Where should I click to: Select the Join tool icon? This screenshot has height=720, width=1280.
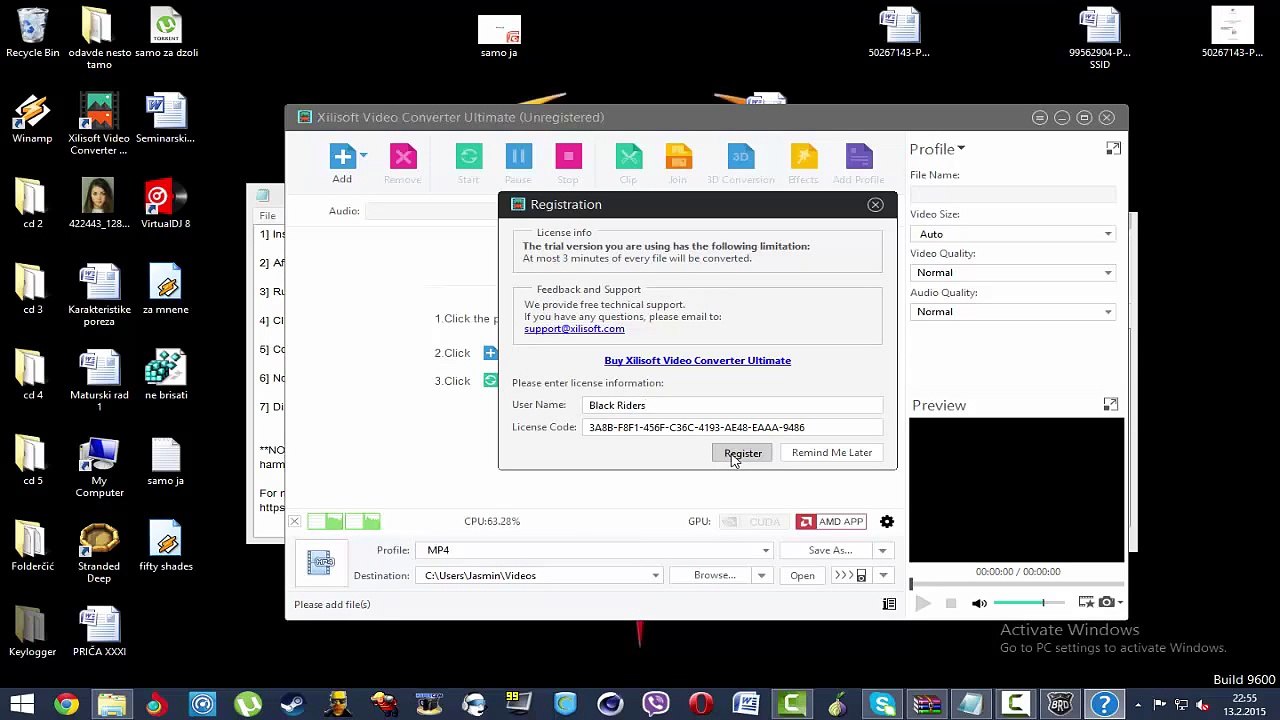click(x=678, y=156)
